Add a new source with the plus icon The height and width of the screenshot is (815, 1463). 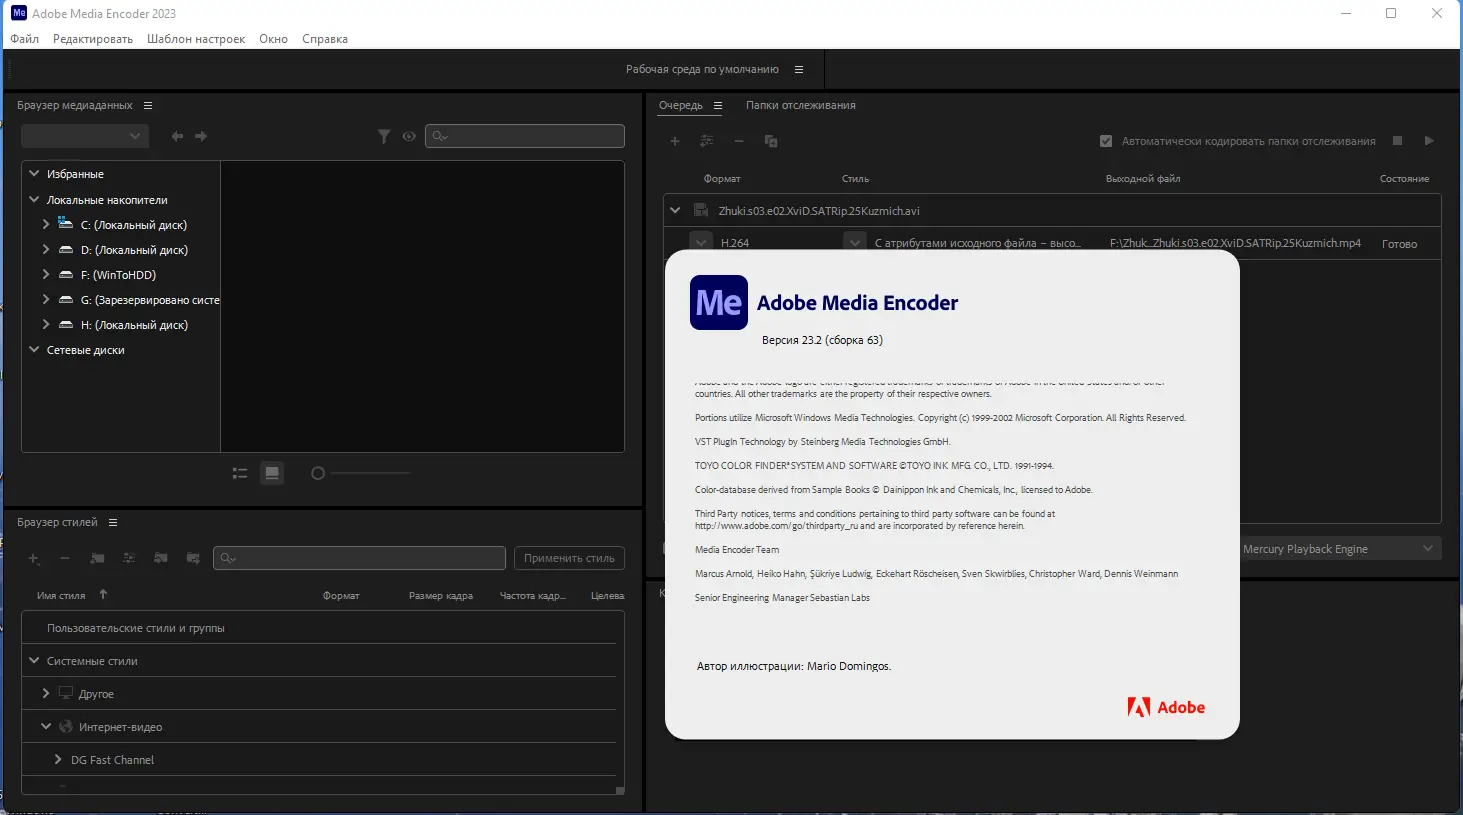675,141
